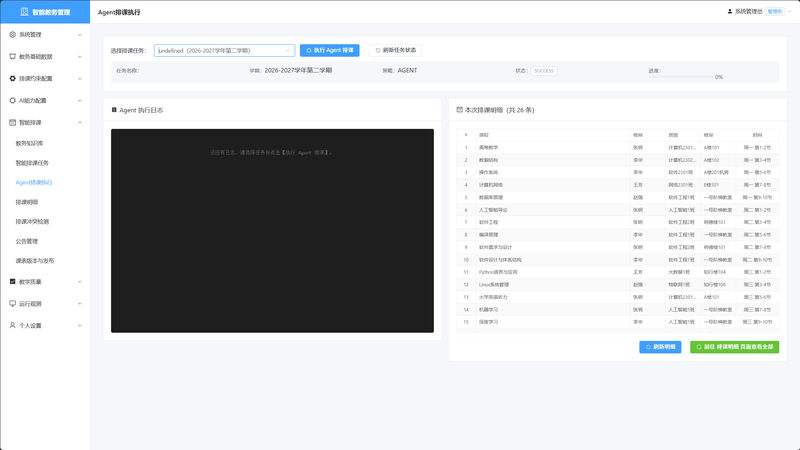Click the calendar icon next to 本次排课明细
800x450 pixels.
point(459,110)
